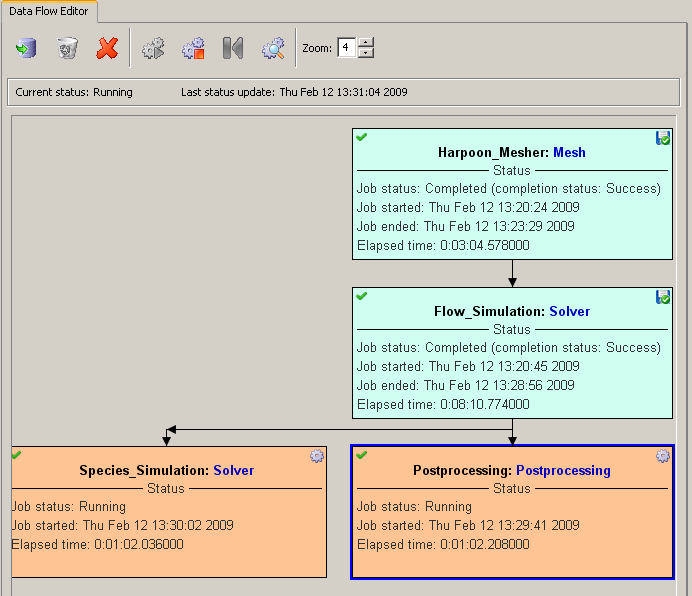Click 'Job ended: Thu Feb 12 13:28:56 2009'
692x596 pixels.
[466, 385]
